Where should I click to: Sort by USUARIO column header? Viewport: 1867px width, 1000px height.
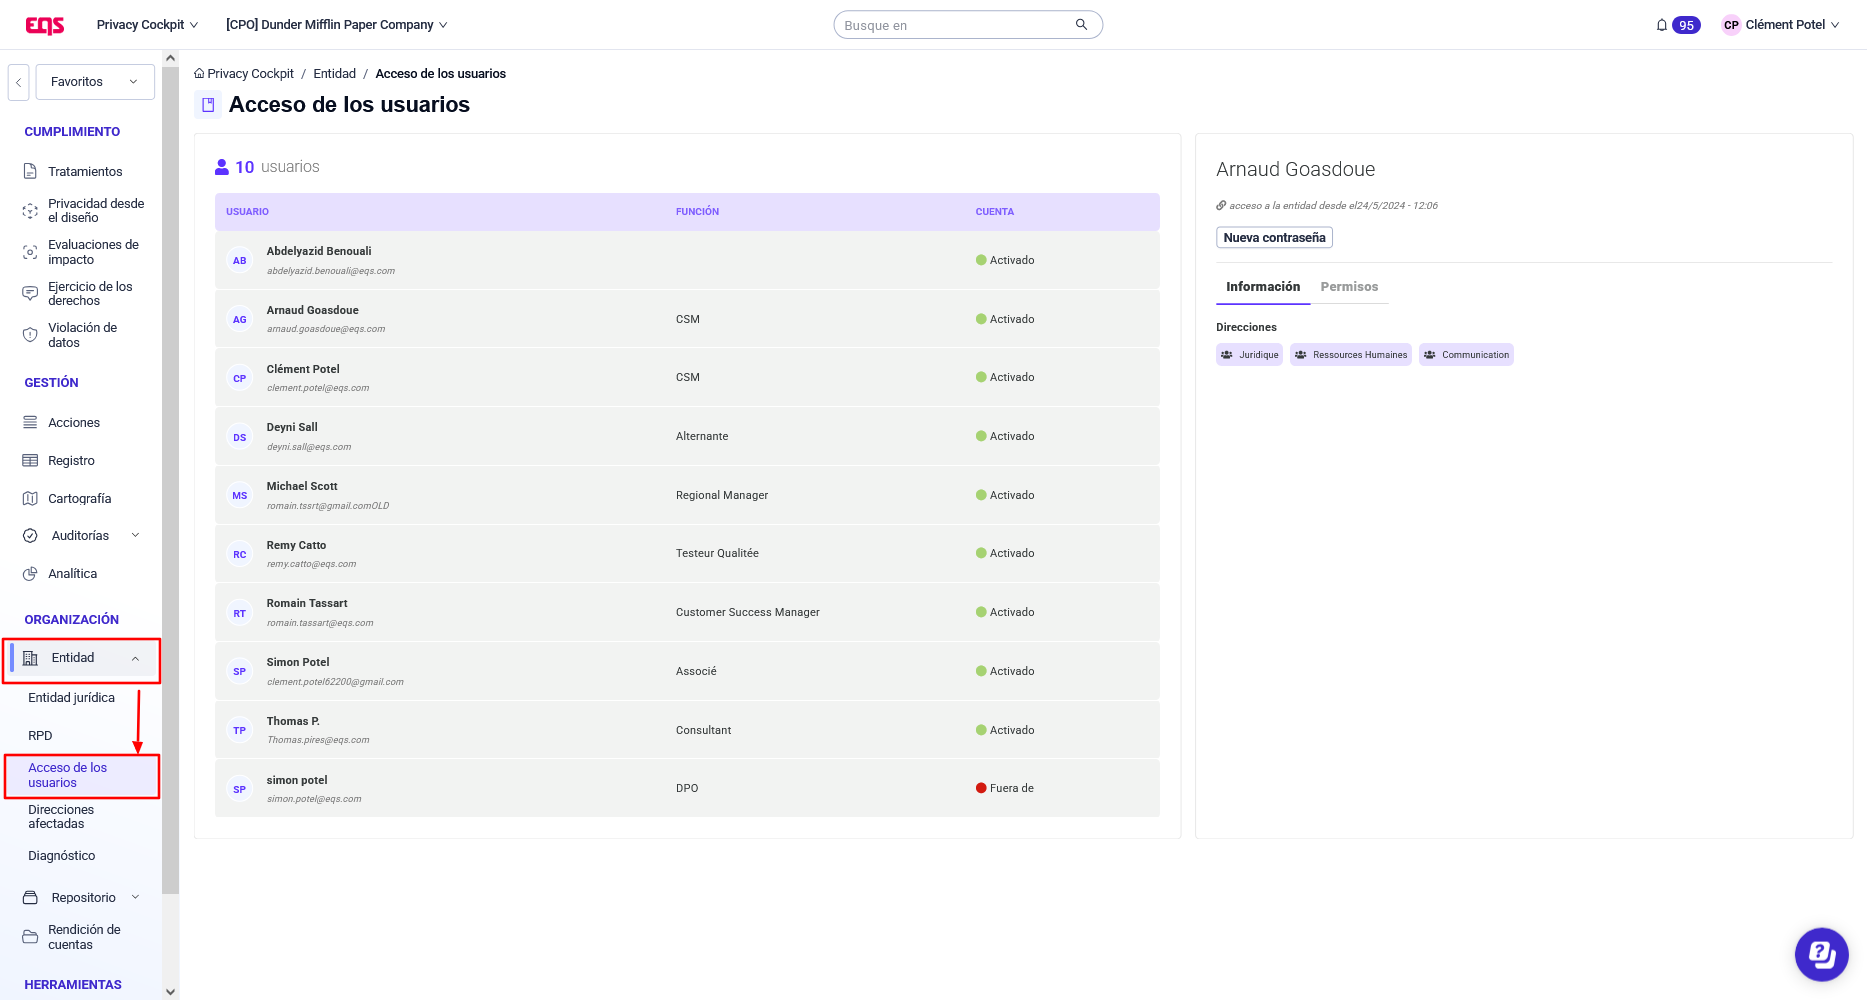point(247,212)
